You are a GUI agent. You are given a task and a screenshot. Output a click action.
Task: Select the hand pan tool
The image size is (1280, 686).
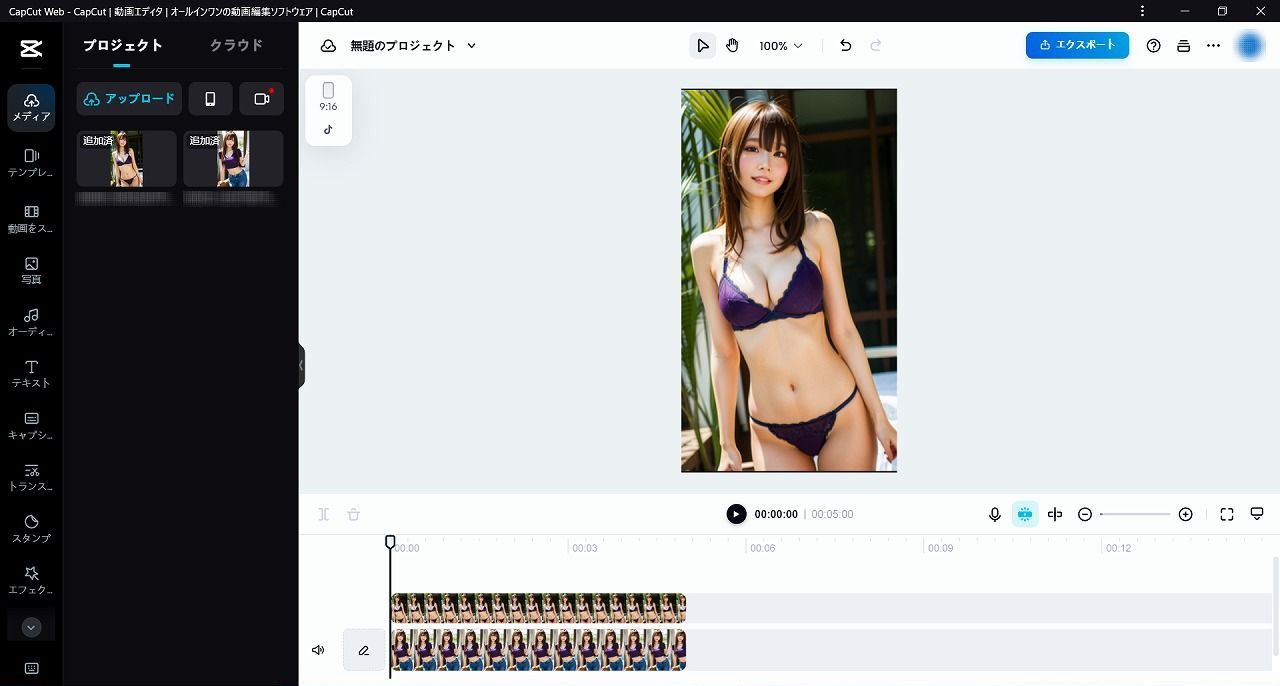click(x=732, y=46)
